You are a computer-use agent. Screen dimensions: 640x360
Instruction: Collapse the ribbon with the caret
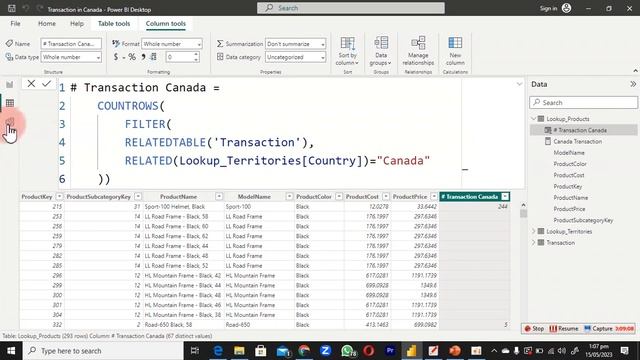[x=635, y=71]
